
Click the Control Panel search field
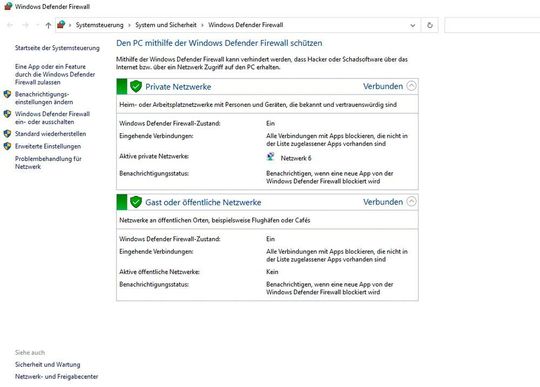[x=492, y=25]
